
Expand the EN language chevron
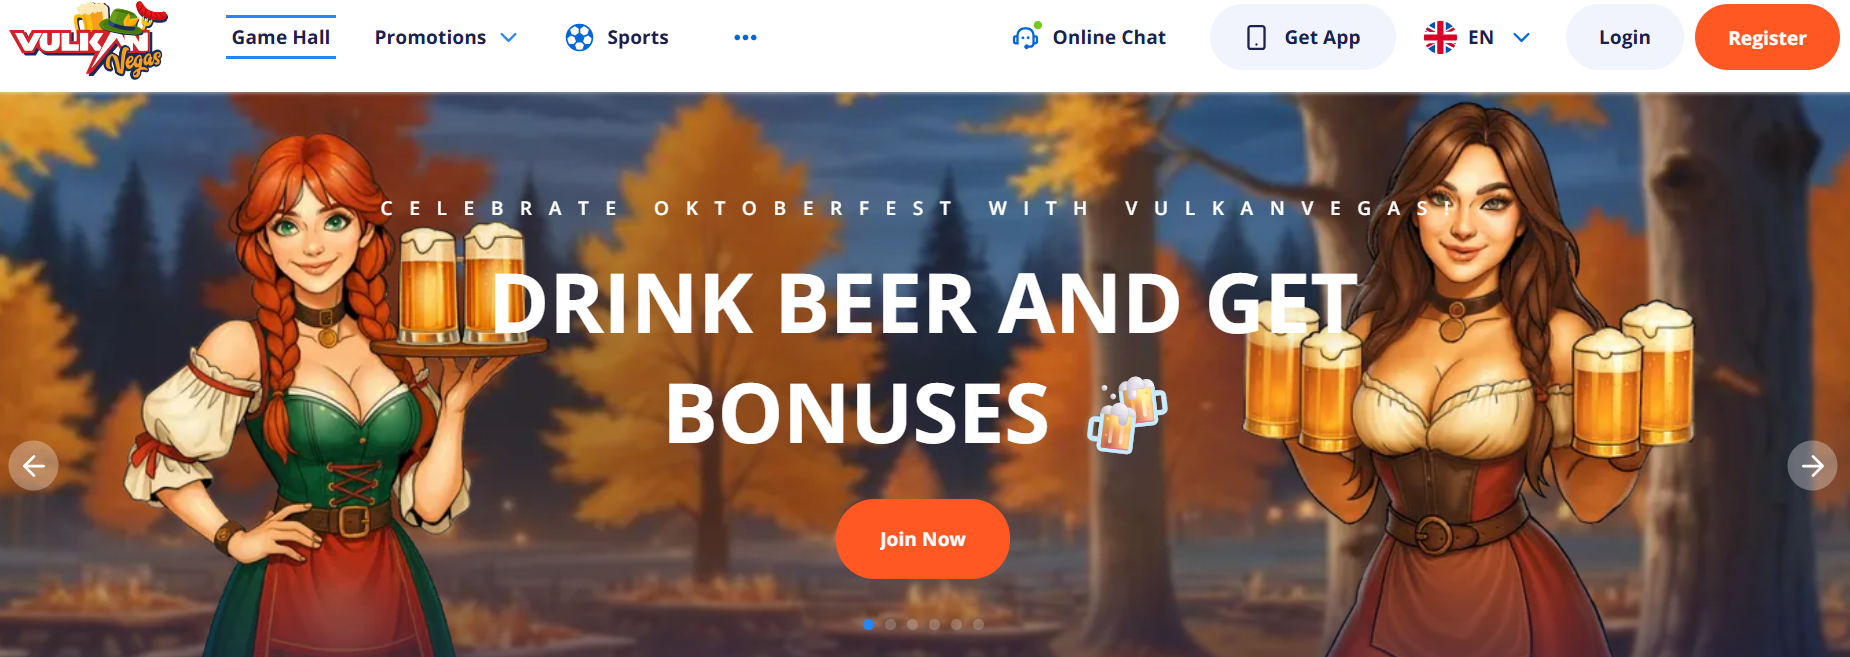click(1521, 37)
